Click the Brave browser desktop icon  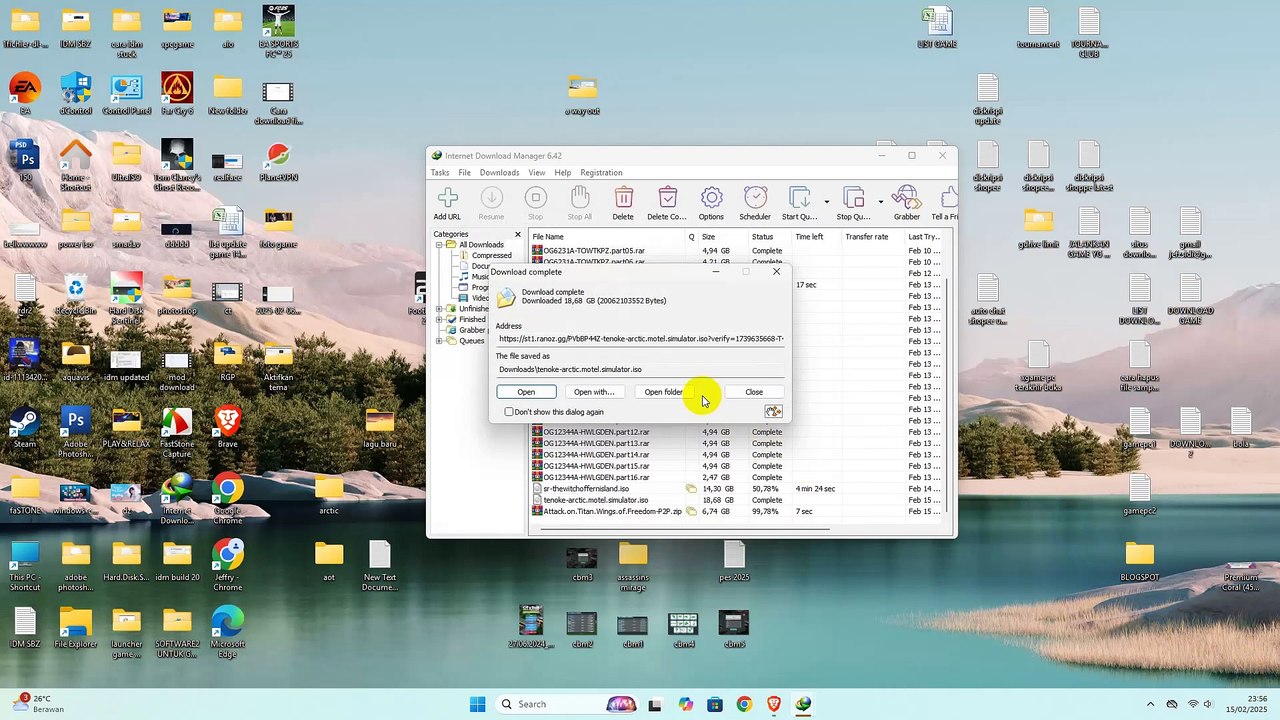[227, 421]
